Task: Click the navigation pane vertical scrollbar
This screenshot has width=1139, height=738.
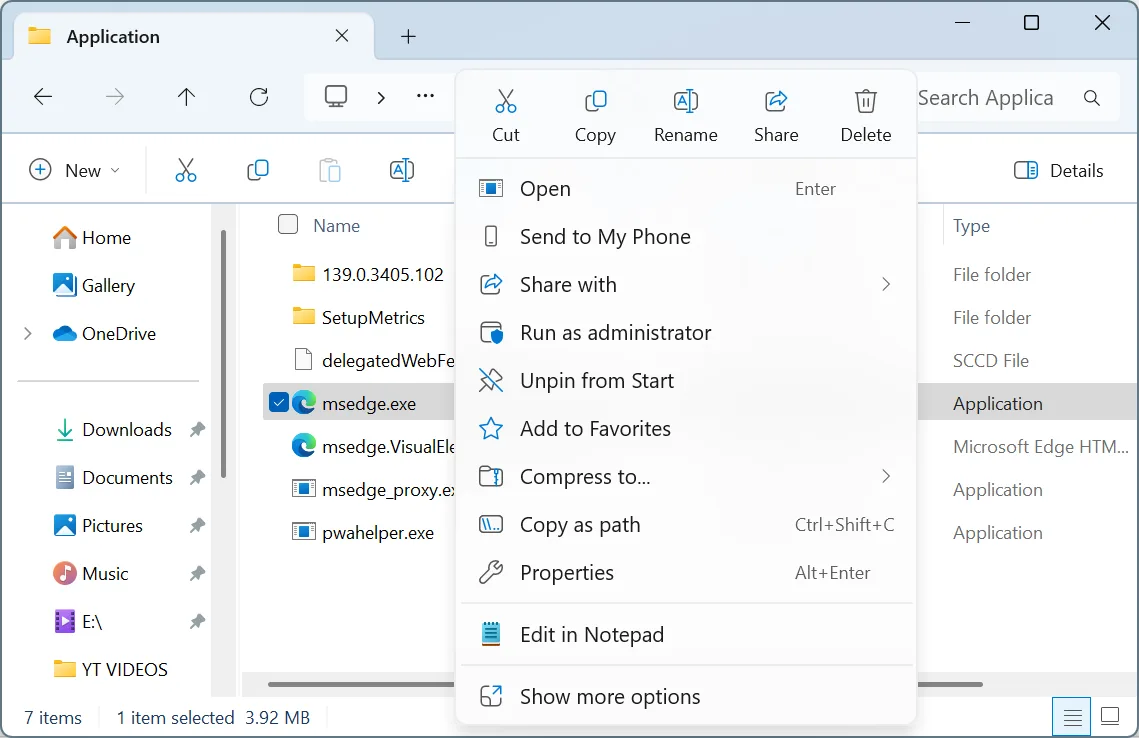Action: [x=224, y=354]
